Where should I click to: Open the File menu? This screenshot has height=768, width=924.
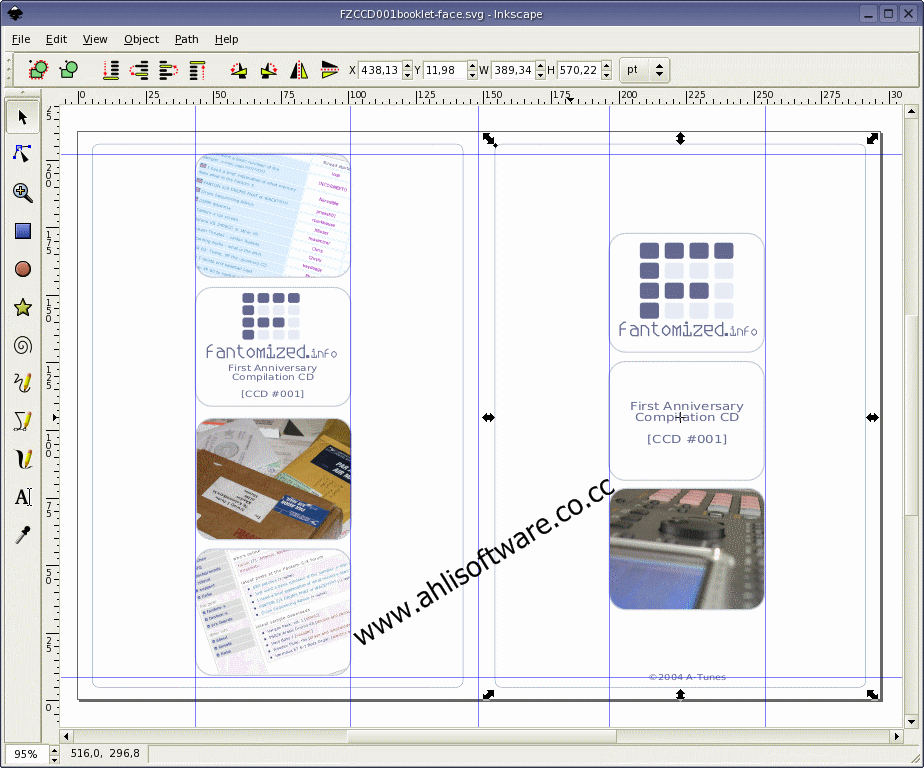[x=21, y=39]
